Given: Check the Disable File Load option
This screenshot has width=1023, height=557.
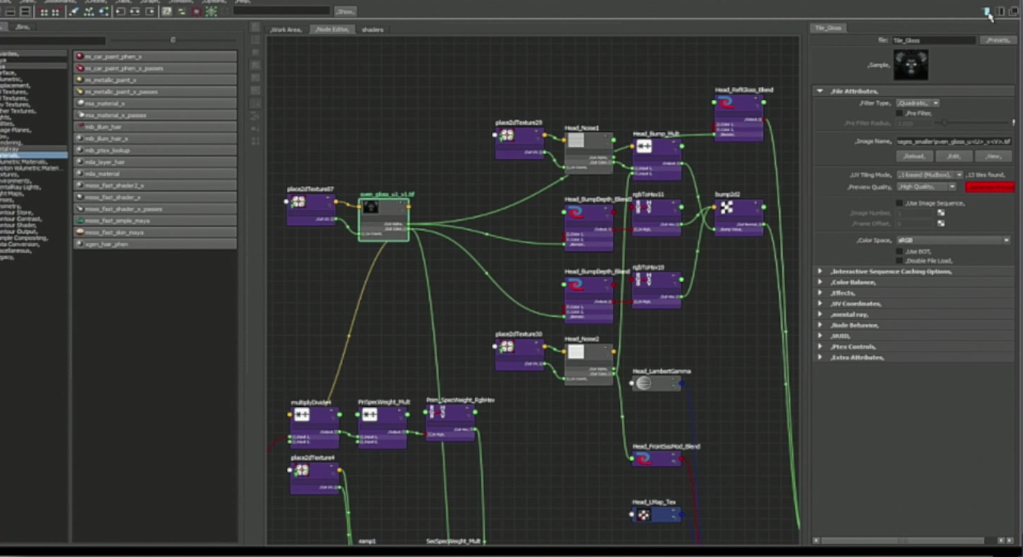Looking at the screenshot, I should pos(900,260).
